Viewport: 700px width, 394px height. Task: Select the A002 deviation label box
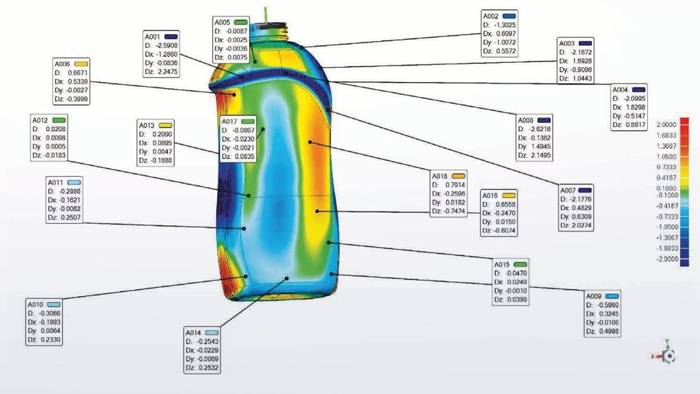[x=500, y=33]
